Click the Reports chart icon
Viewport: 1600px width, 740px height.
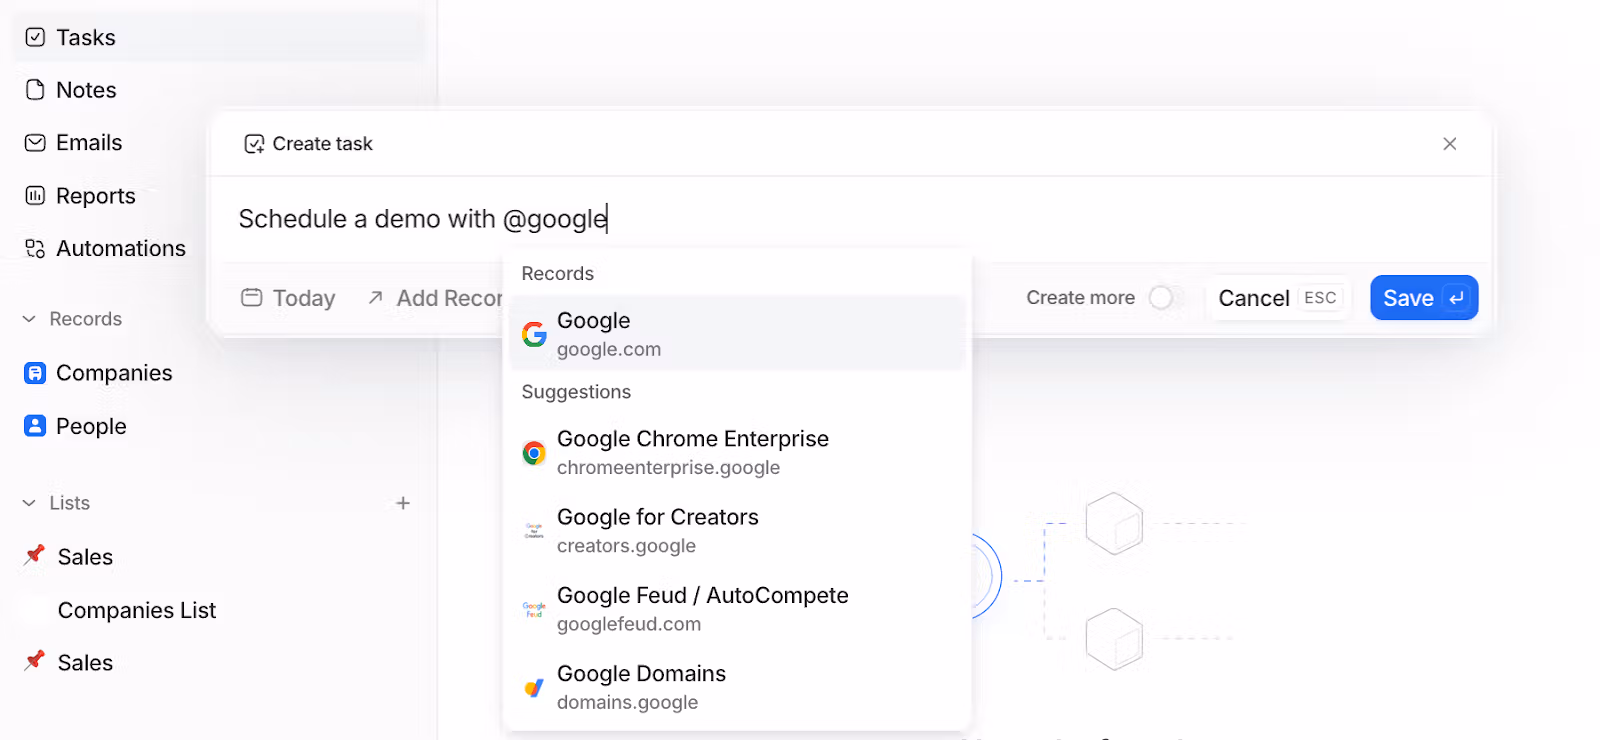tap(35, 195)
